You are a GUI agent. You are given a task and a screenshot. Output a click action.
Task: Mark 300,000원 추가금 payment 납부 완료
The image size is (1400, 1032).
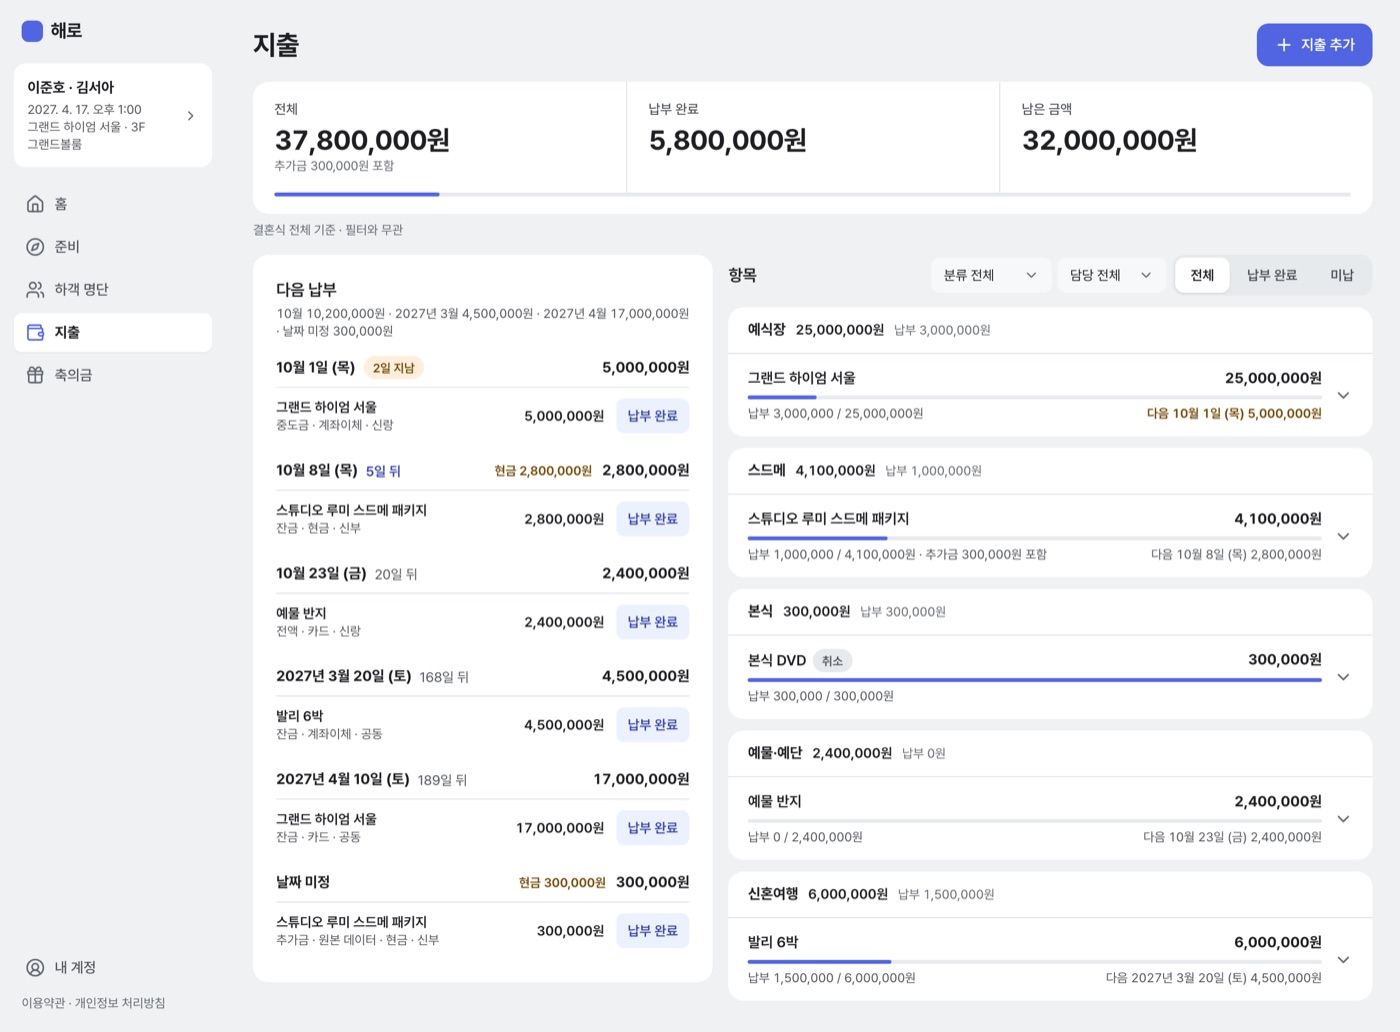click(652, 931)
